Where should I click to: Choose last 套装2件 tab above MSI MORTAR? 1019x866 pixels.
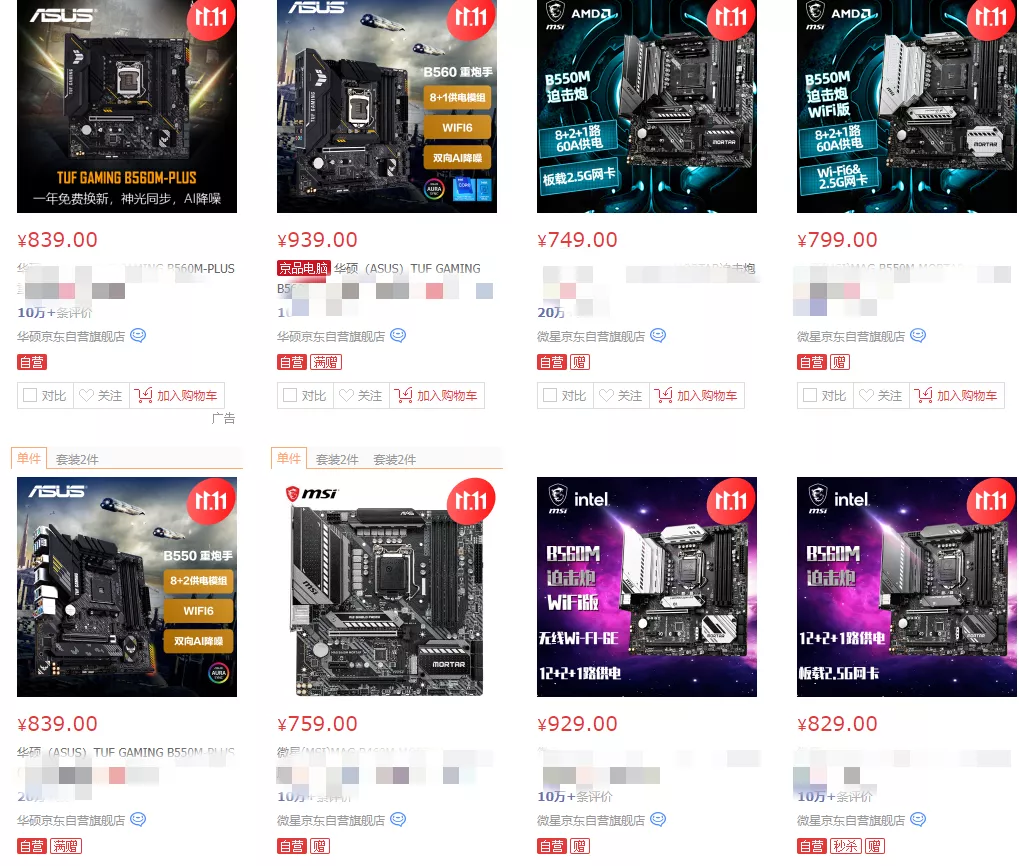click(394, 459)
